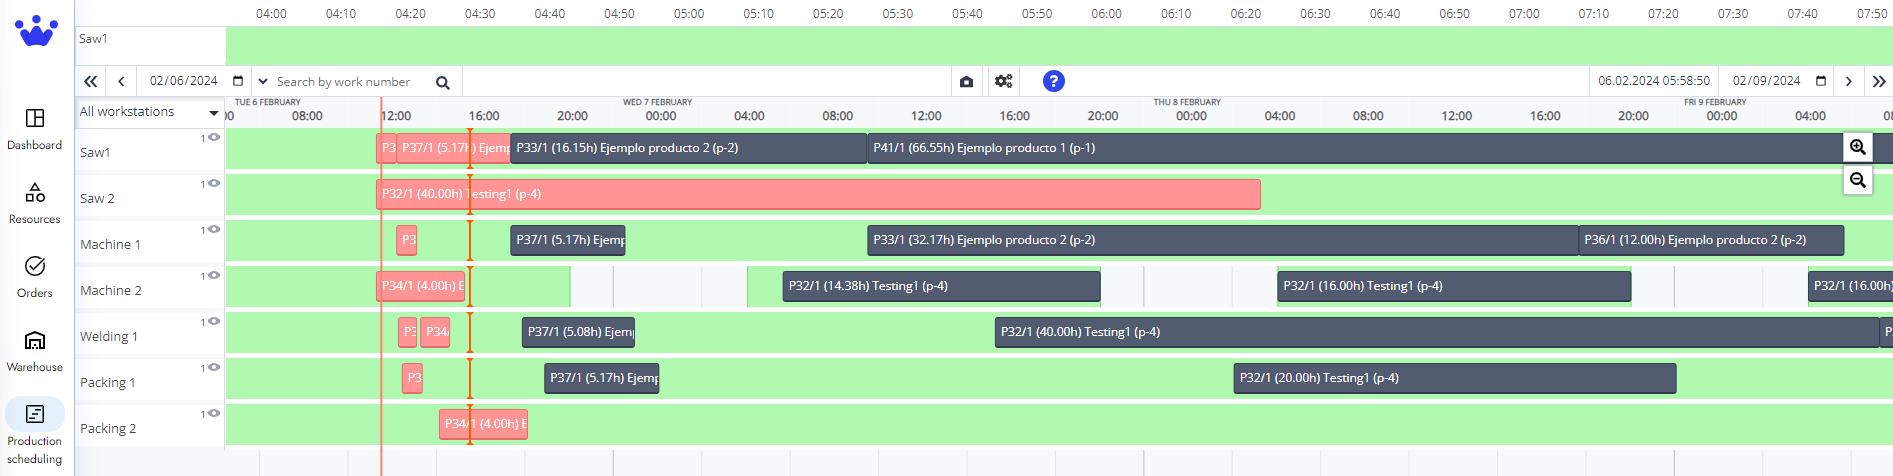Open scheduling settings gears icon
The width and height of the screenshot is (1893, 476).
[x=1003, y=81]
